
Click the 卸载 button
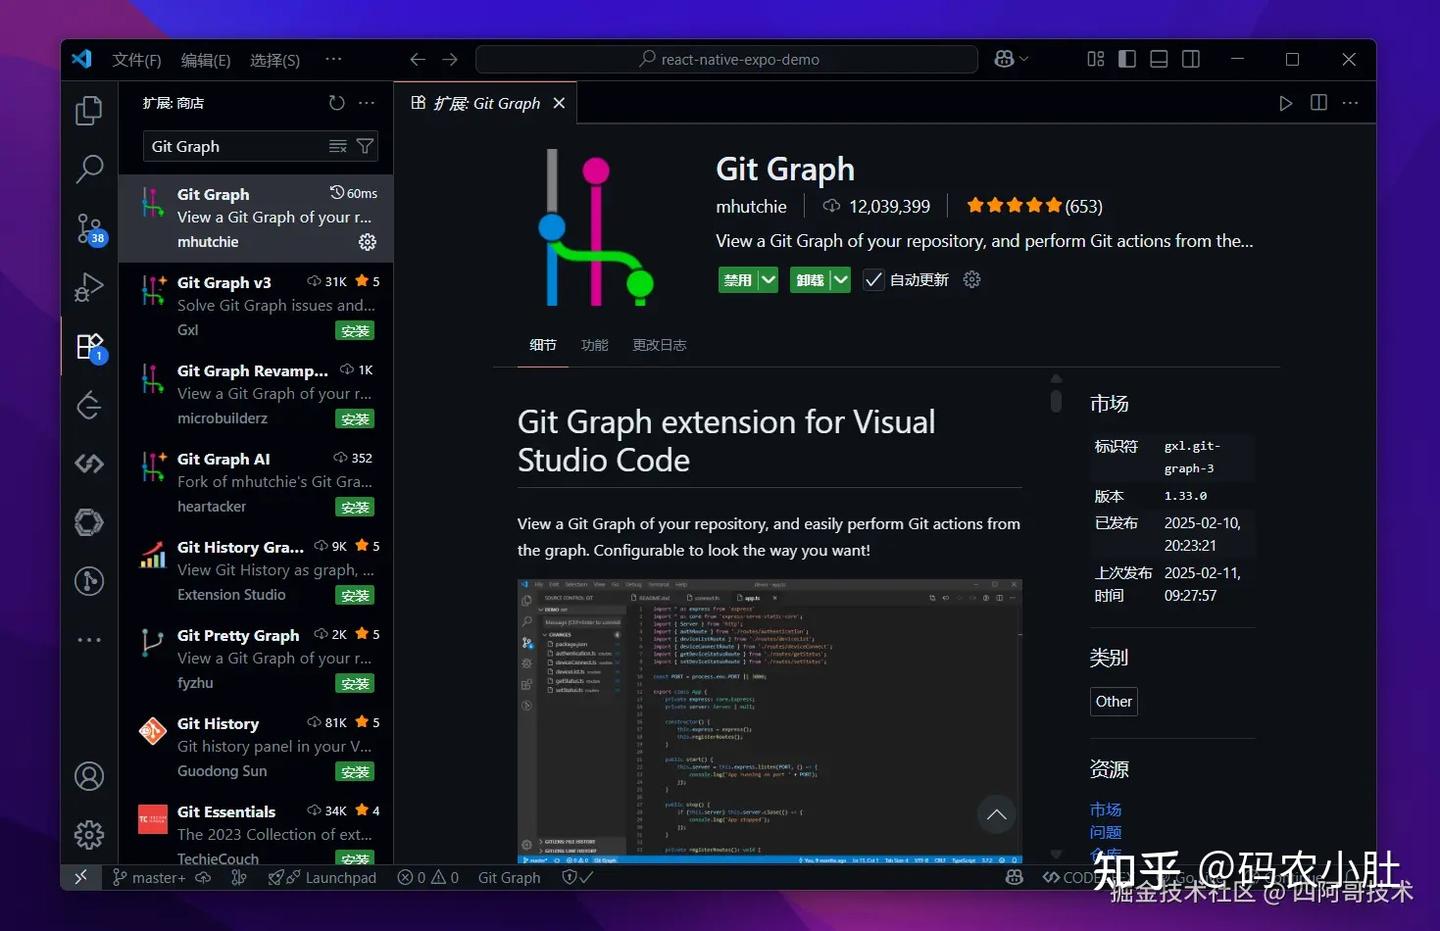pos(810,280)
